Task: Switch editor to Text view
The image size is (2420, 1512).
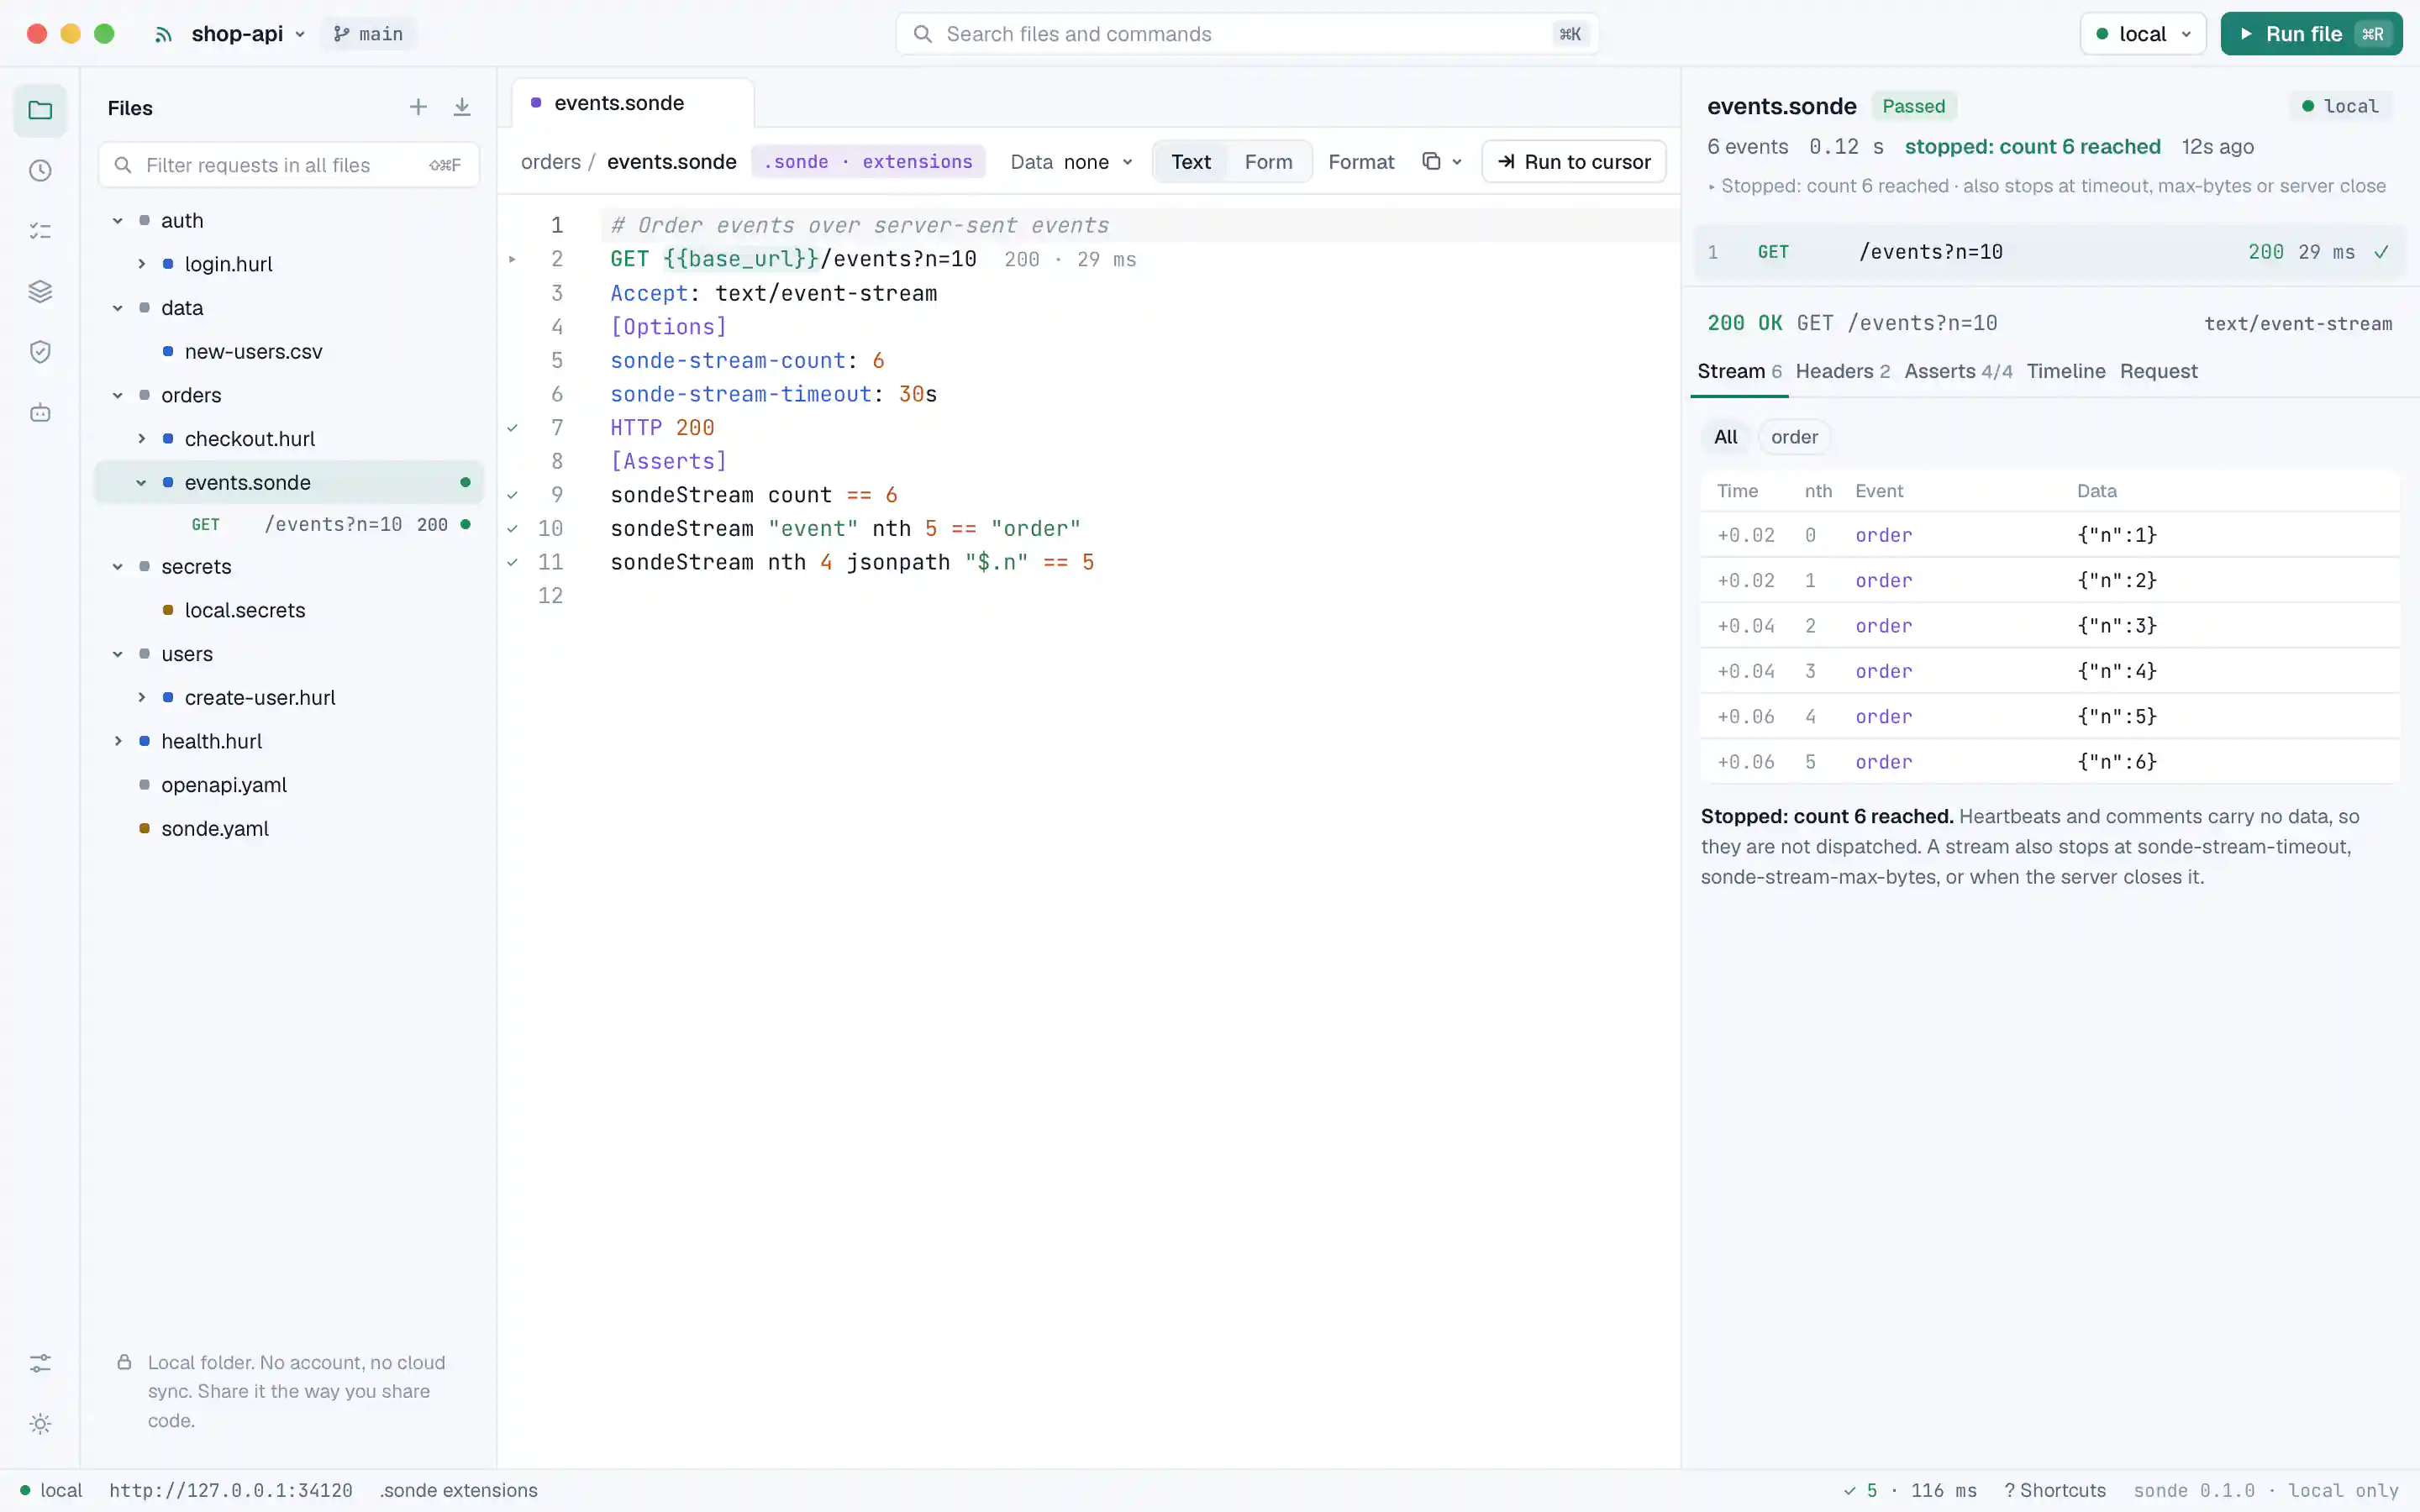Action: (x=1190, y=162)
